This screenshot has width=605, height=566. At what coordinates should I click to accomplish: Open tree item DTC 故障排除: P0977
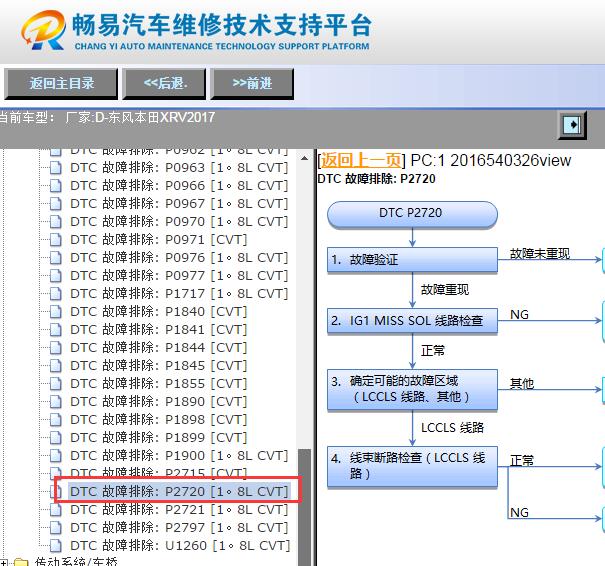click(x=179, y=276)
